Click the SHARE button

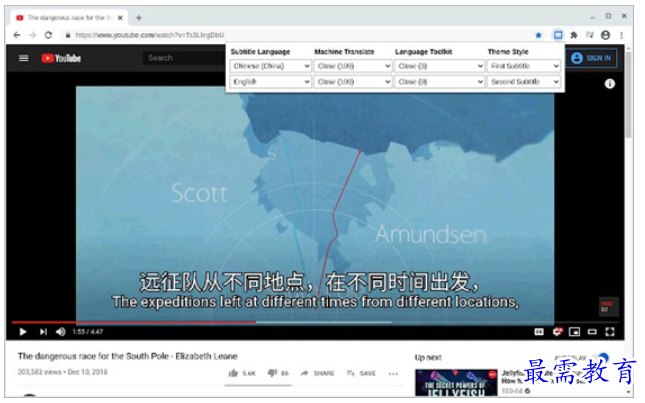coord(317,373)
